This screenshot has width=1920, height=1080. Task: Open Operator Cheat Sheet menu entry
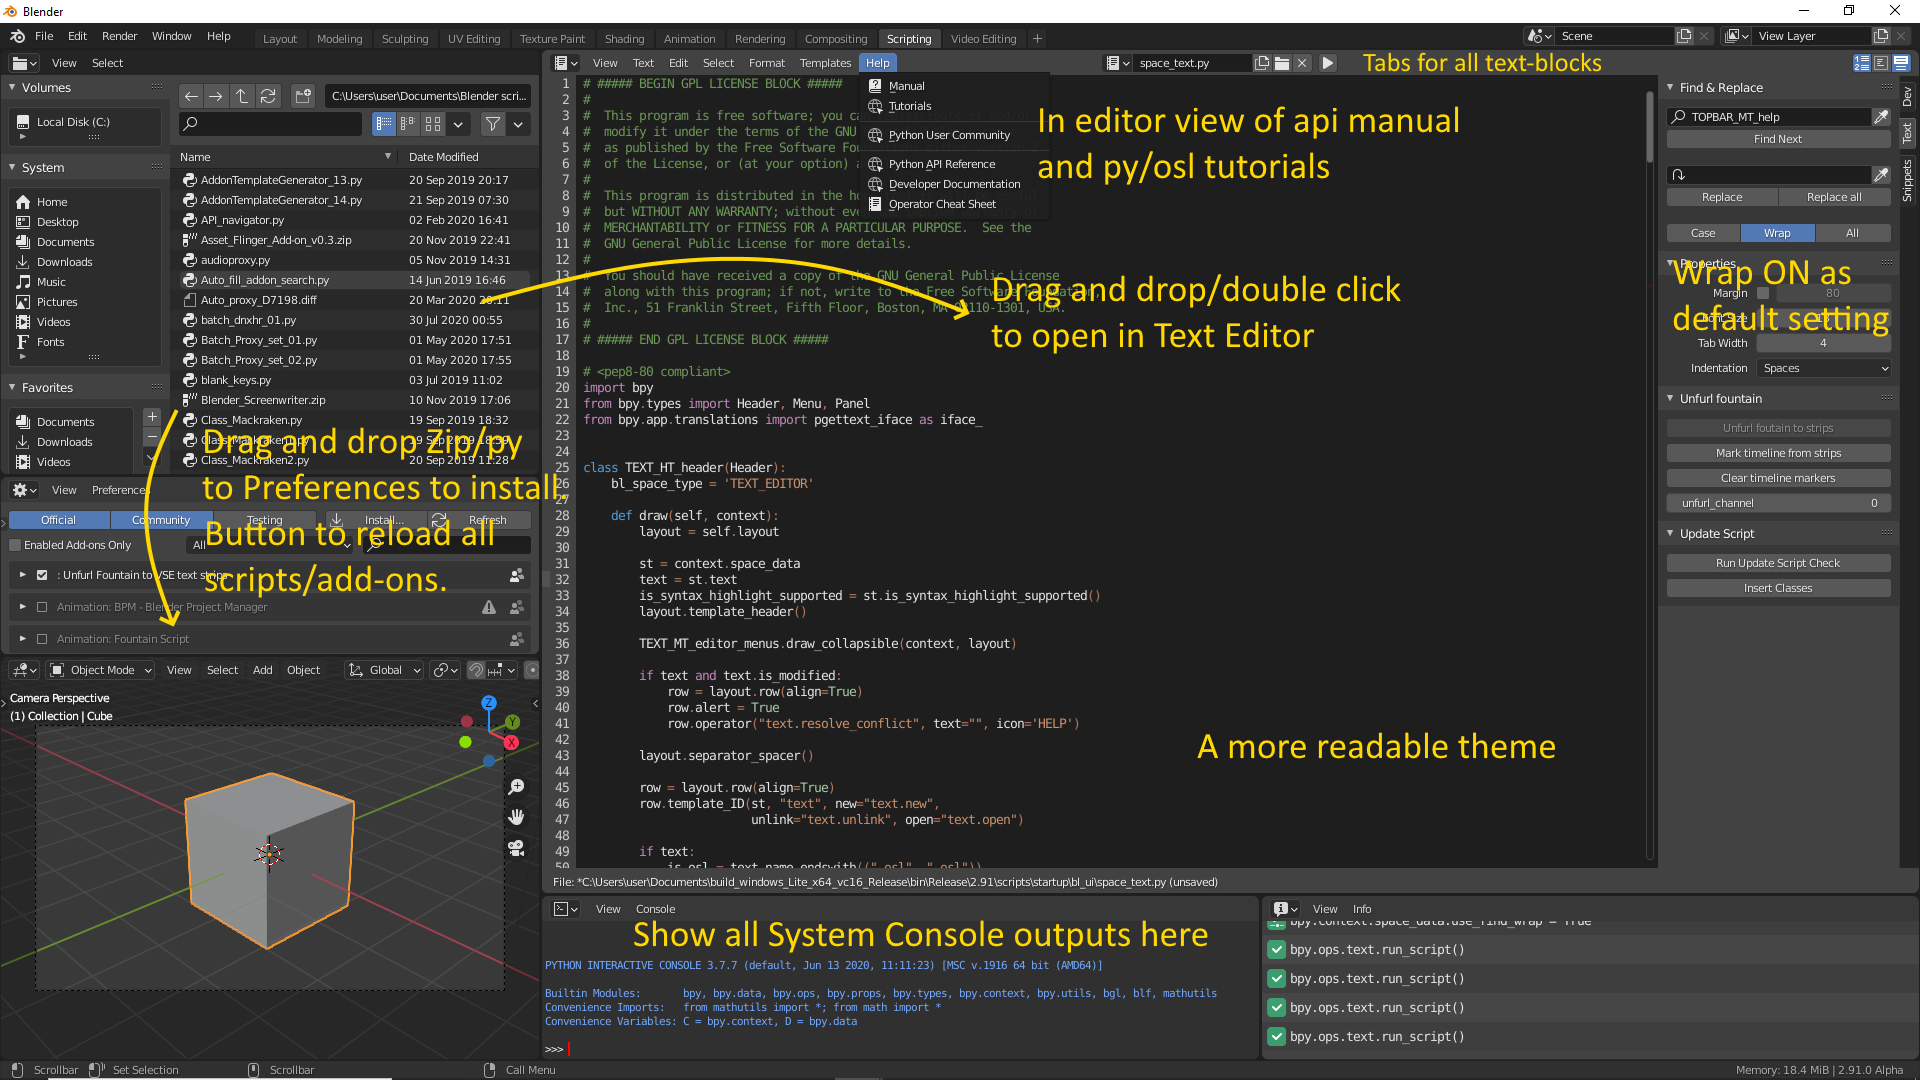point(941,204)
